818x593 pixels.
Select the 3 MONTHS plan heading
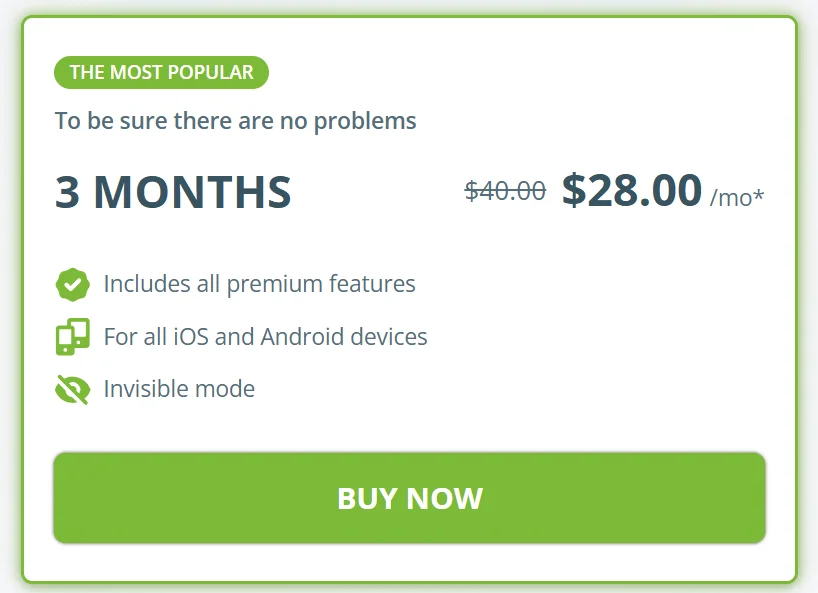173,192
